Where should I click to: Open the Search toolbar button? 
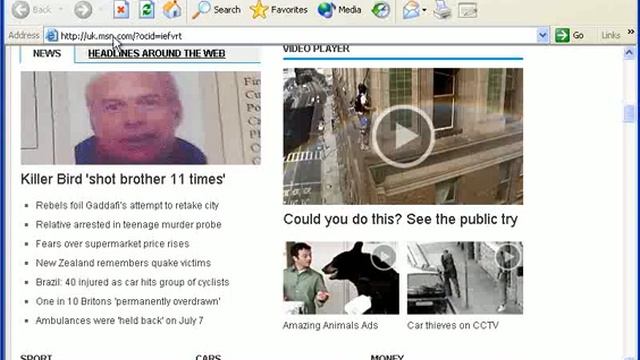(216, 9)
